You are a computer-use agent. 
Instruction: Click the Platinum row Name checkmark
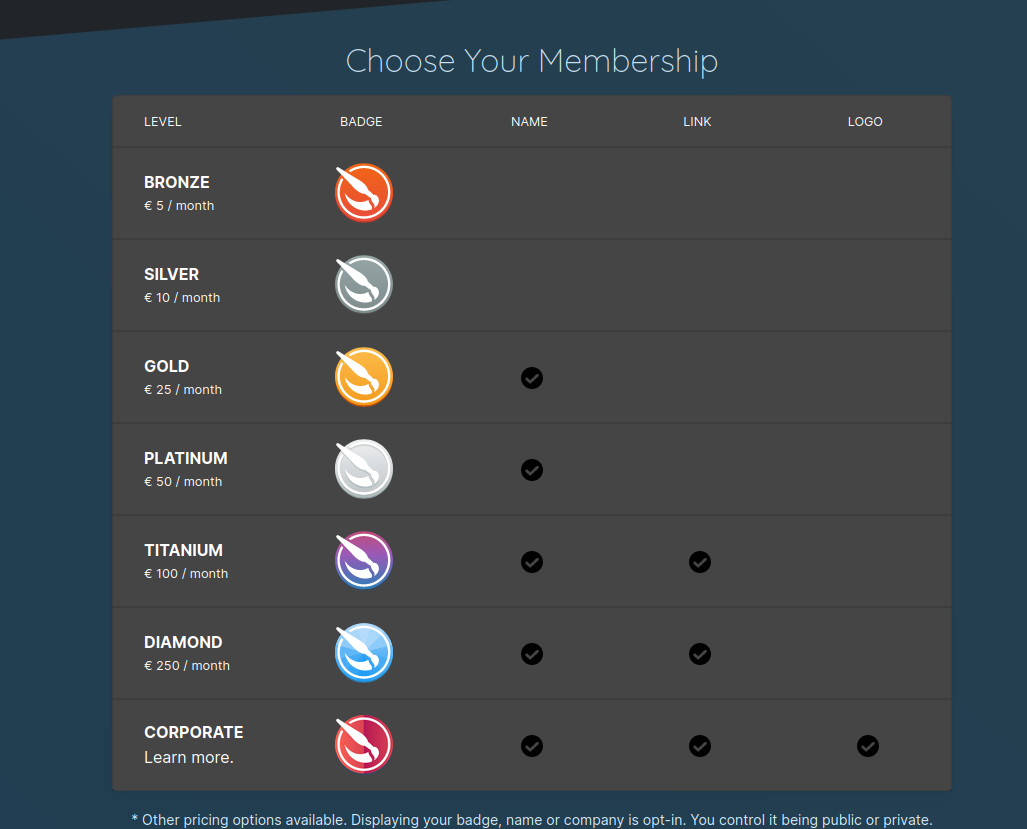(532, 470)
